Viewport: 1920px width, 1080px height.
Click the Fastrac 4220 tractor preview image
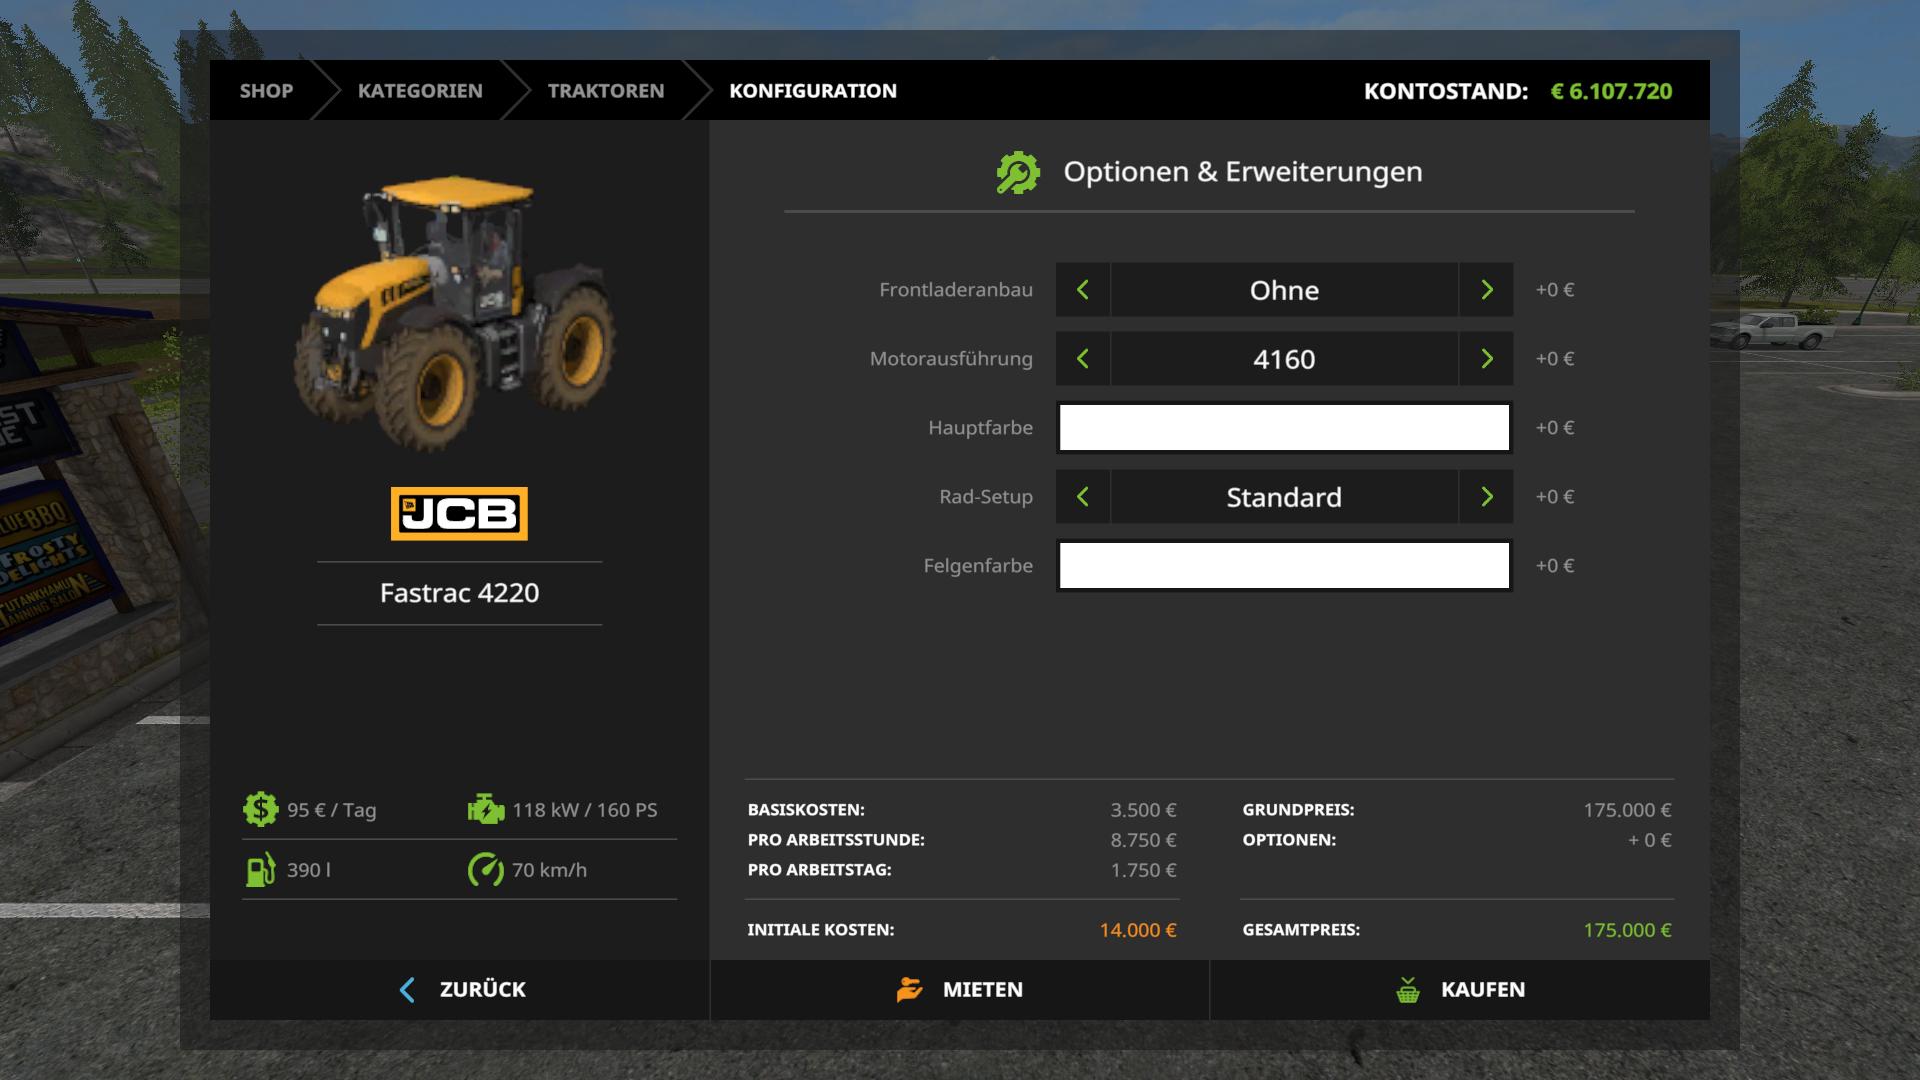pos(455,310)
